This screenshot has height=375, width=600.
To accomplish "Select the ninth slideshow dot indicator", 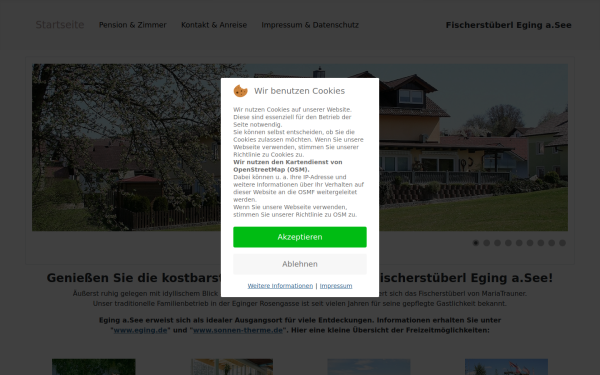I will (562, 243).
